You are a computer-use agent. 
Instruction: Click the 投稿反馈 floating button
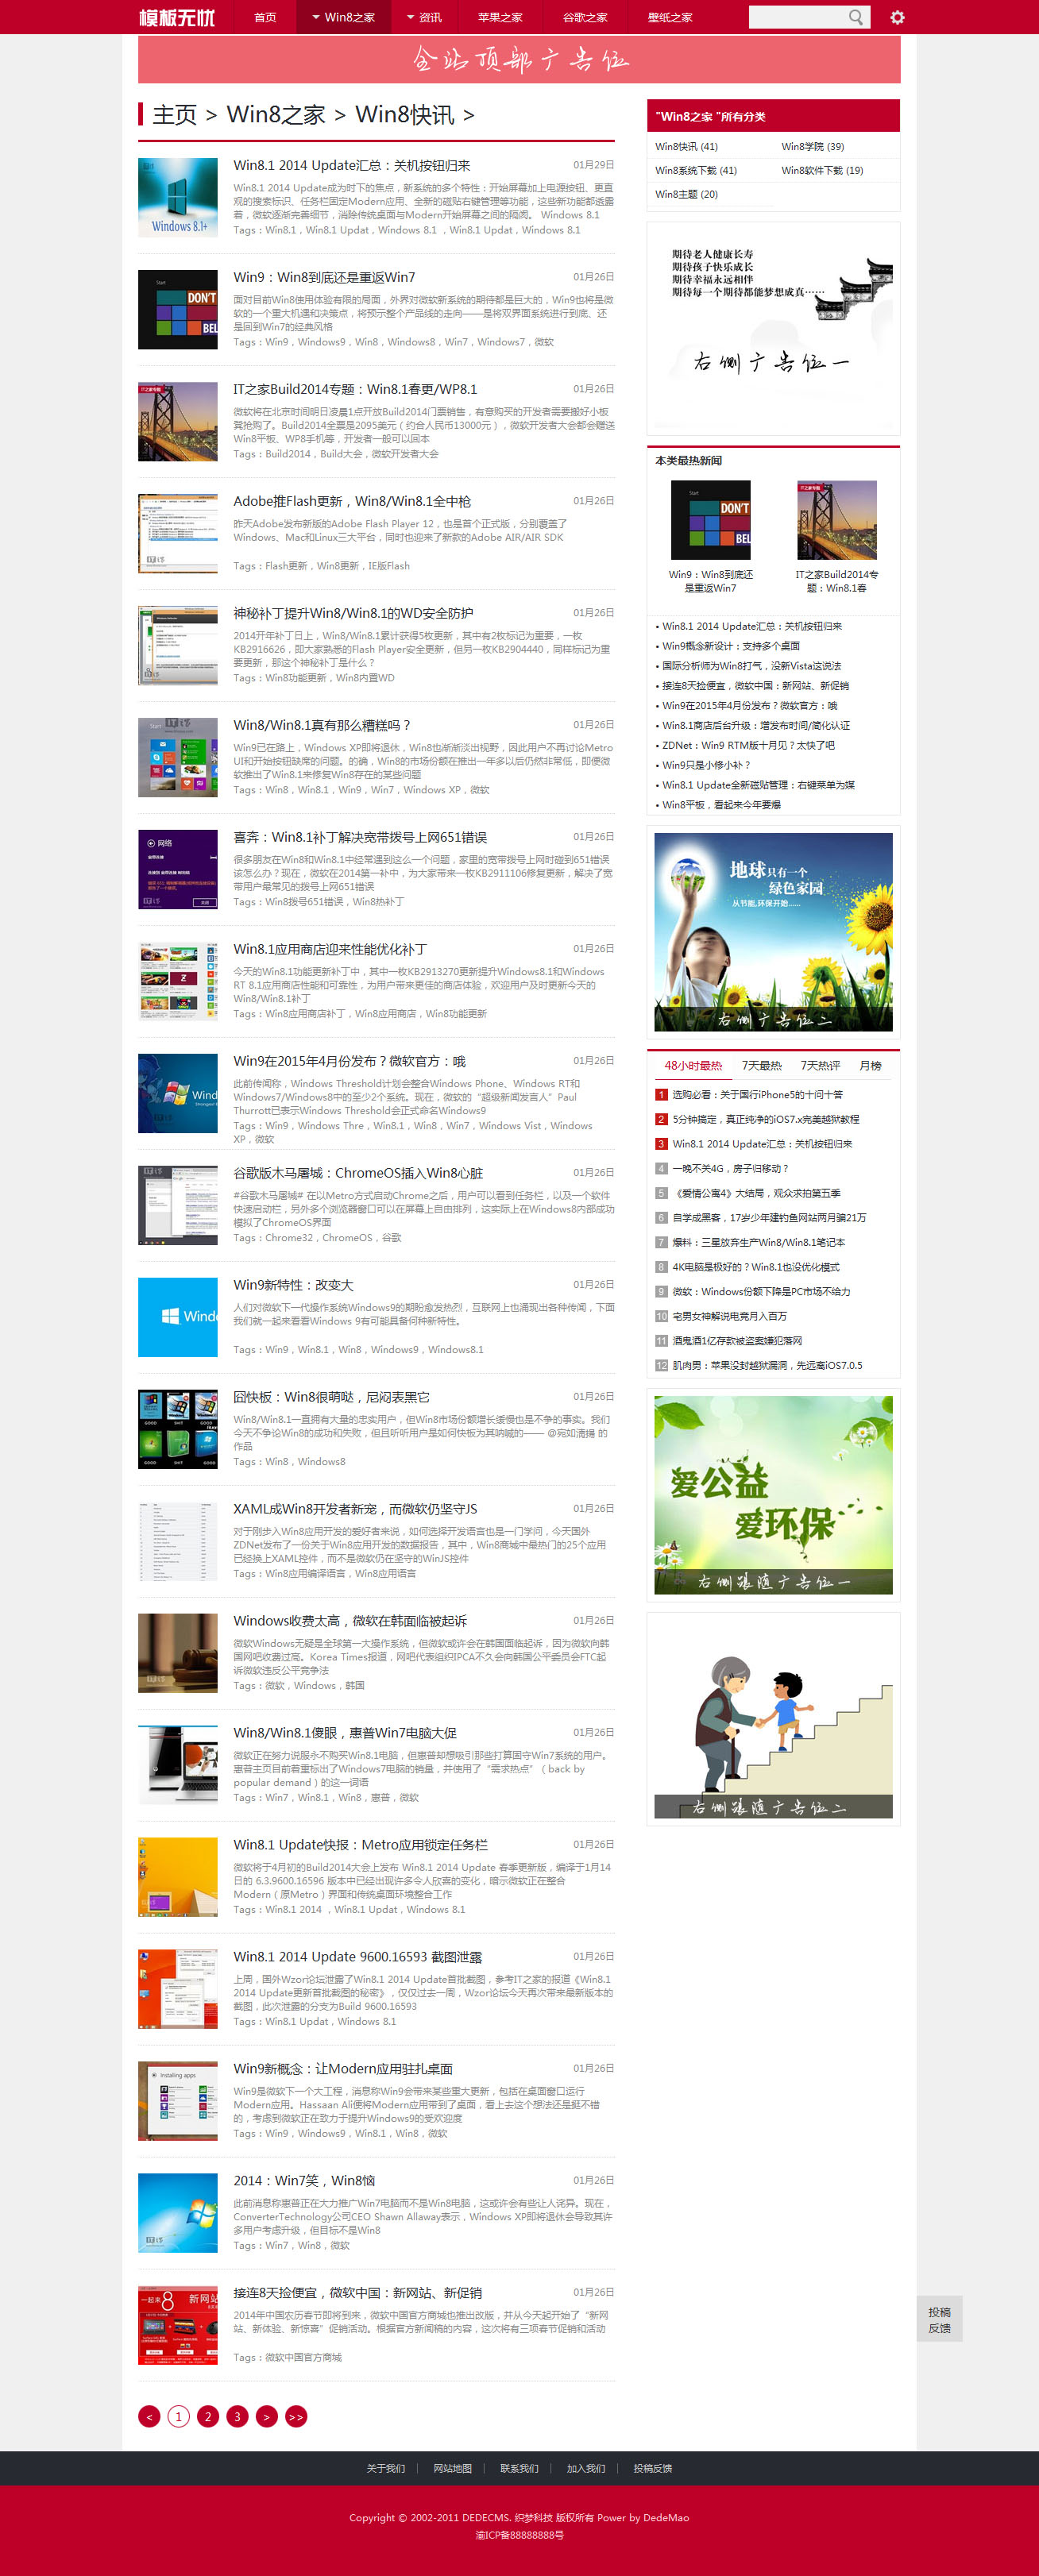(939, 2319)
